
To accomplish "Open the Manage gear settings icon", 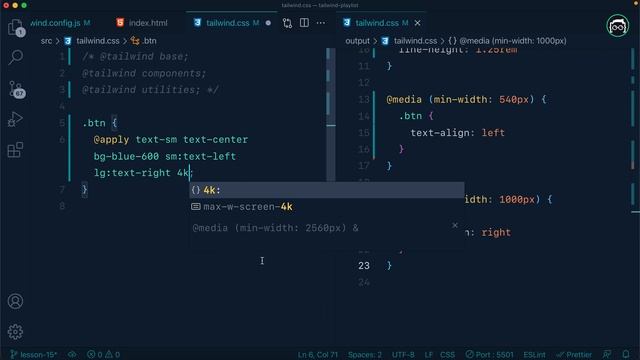I will coord(15,331).
